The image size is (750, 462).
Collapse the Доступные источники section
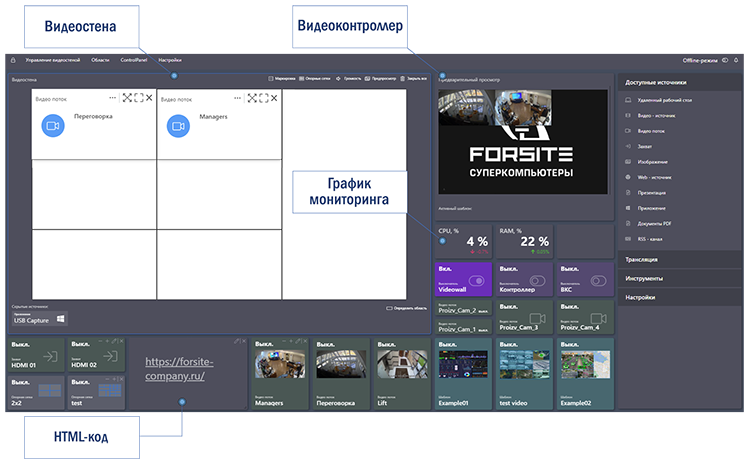pyautogui.click(x=680, y=82)
